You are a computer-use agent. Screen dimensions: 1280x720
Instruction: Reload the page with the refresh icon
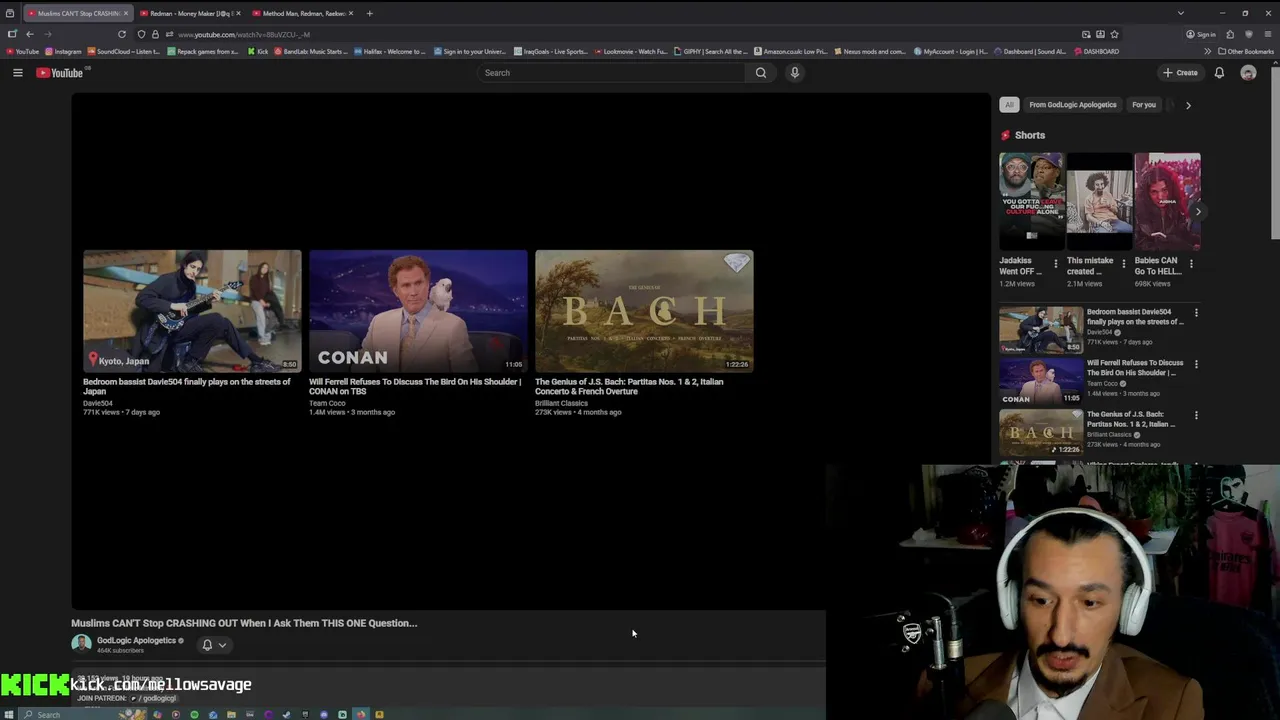click(122, 34)
